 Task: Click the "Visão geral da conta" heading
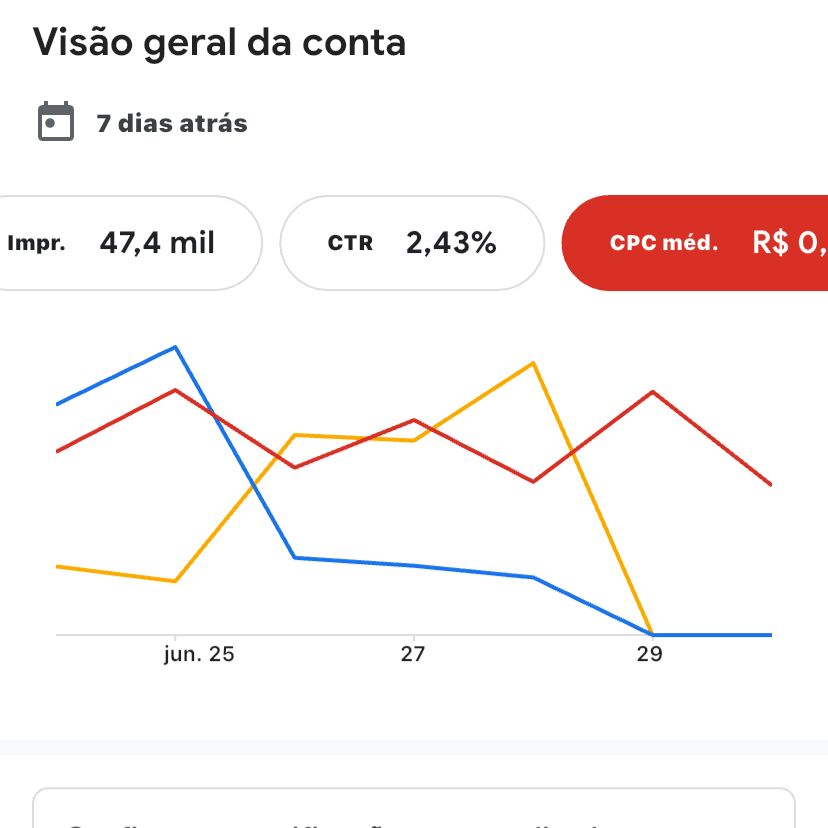[x=220, y=43]
